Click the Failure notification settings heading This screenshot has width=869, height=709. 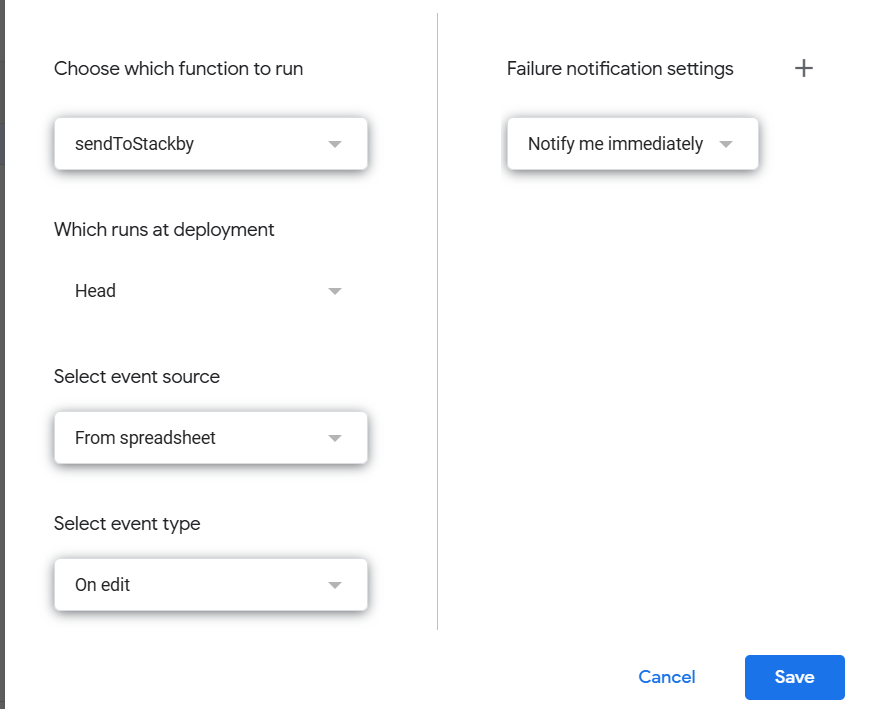[620, 69]
